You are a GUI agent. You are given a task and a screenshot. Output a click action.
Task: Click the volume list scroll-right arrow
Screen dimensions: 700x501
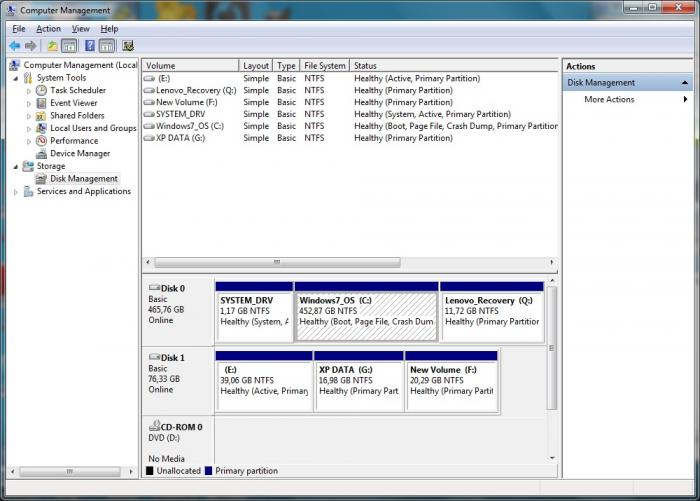[552, 262]
